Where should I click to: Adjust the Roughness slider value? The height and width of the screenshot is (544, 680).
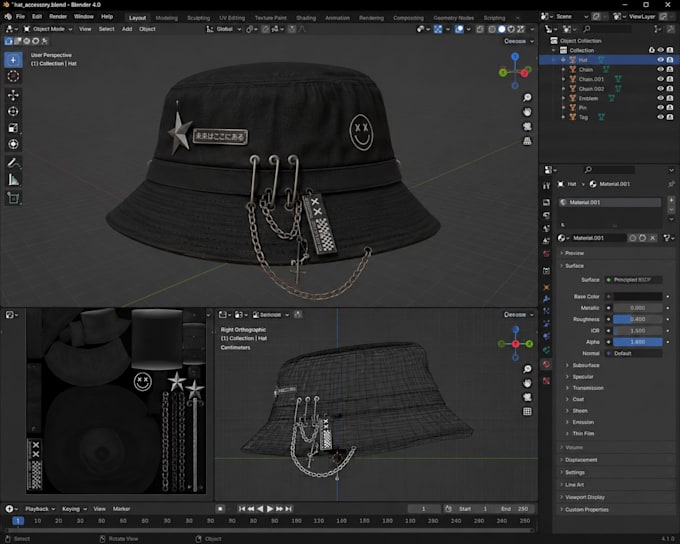coord(638,319)
